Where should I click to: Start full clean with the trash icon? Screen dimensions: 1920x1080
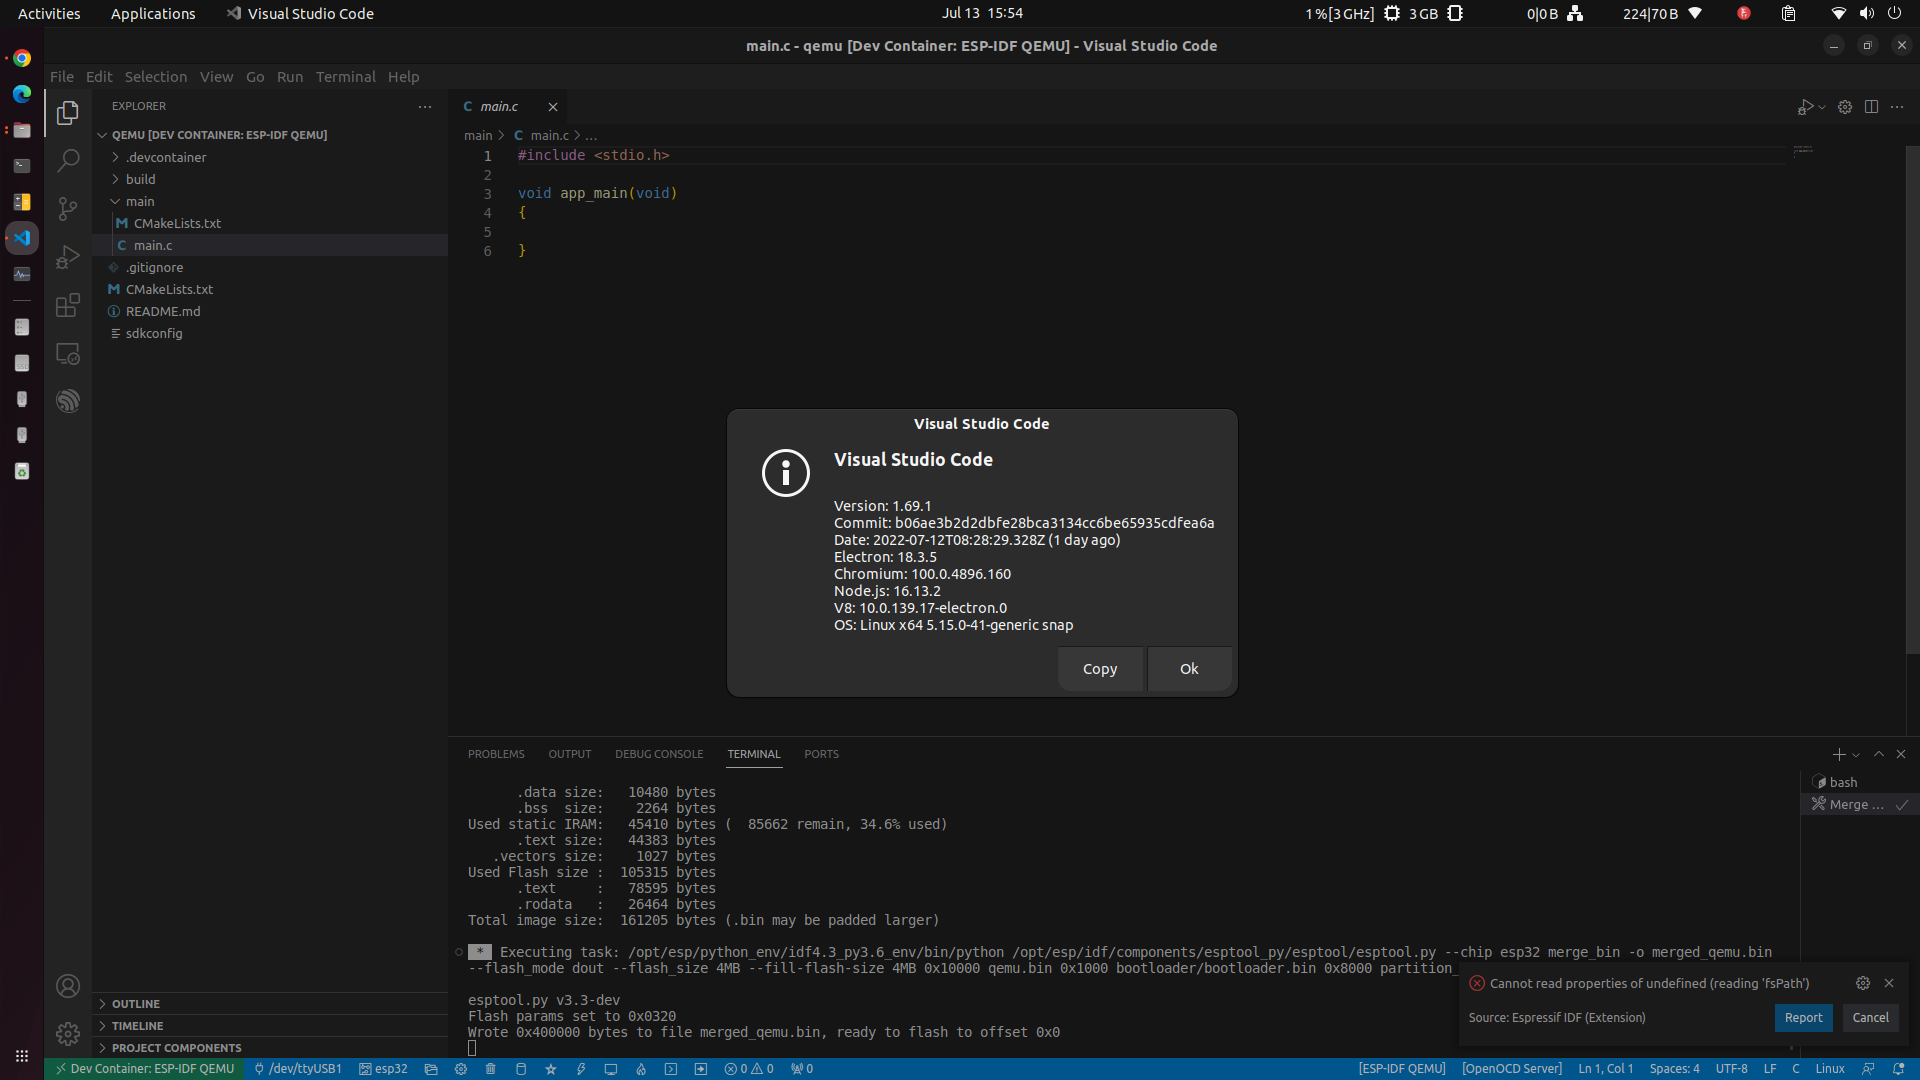[491, 1069]
